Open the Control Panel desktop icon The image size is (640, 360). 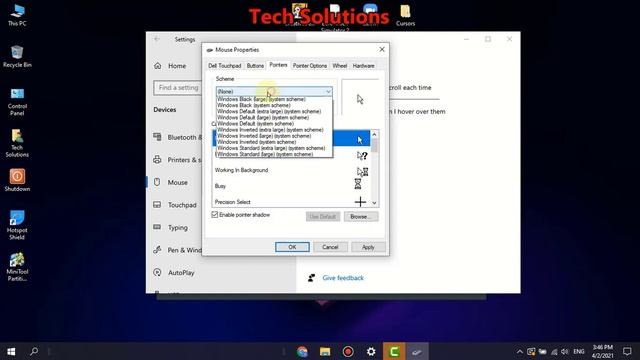pos(17,102)
